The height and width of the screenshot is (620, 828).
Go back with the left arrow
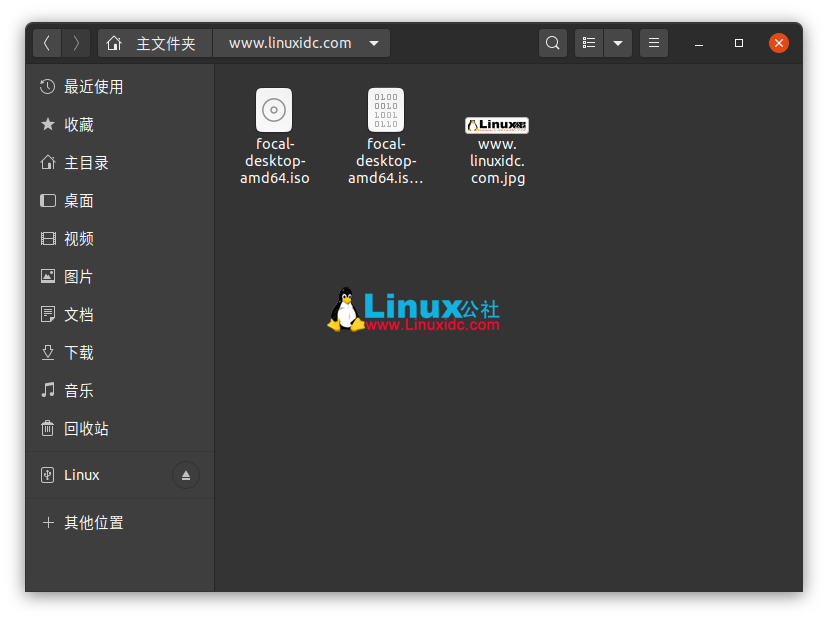(x=47, y=43)
